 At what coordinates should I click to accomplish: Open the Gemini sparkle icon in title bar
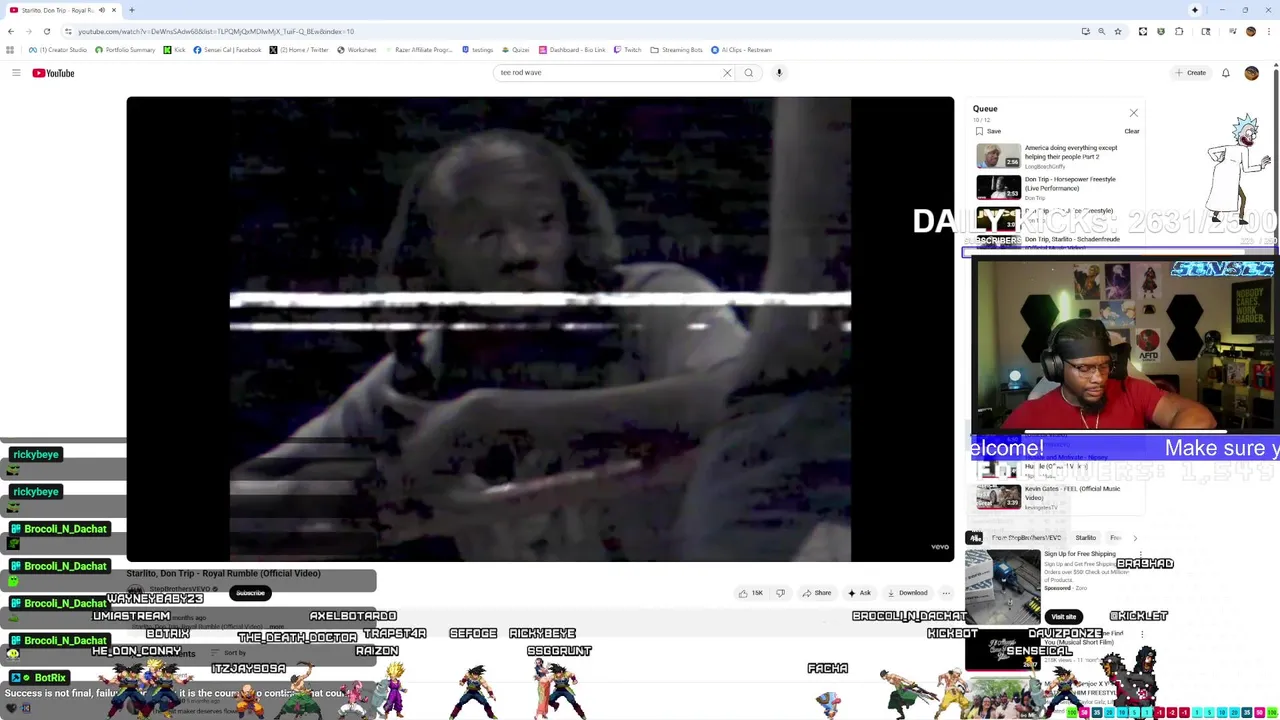1194,10
